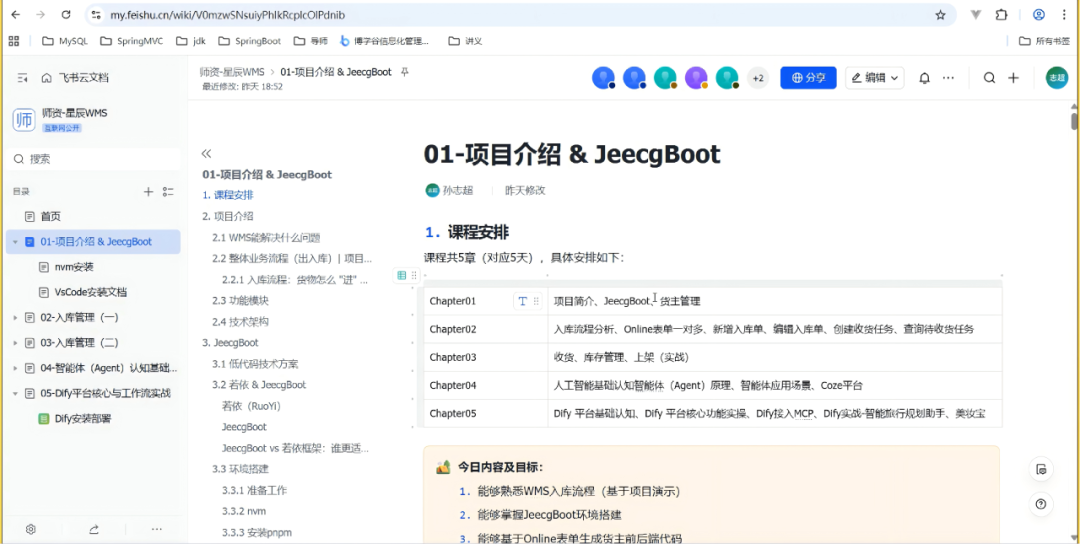
Task: Click the search magnifier icon in top right
Action: coord(989,78)
